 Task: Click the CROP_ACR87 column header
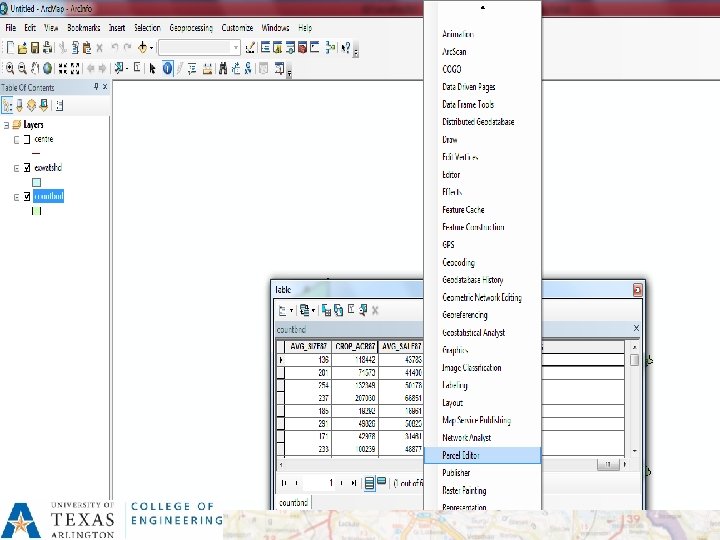355,346
